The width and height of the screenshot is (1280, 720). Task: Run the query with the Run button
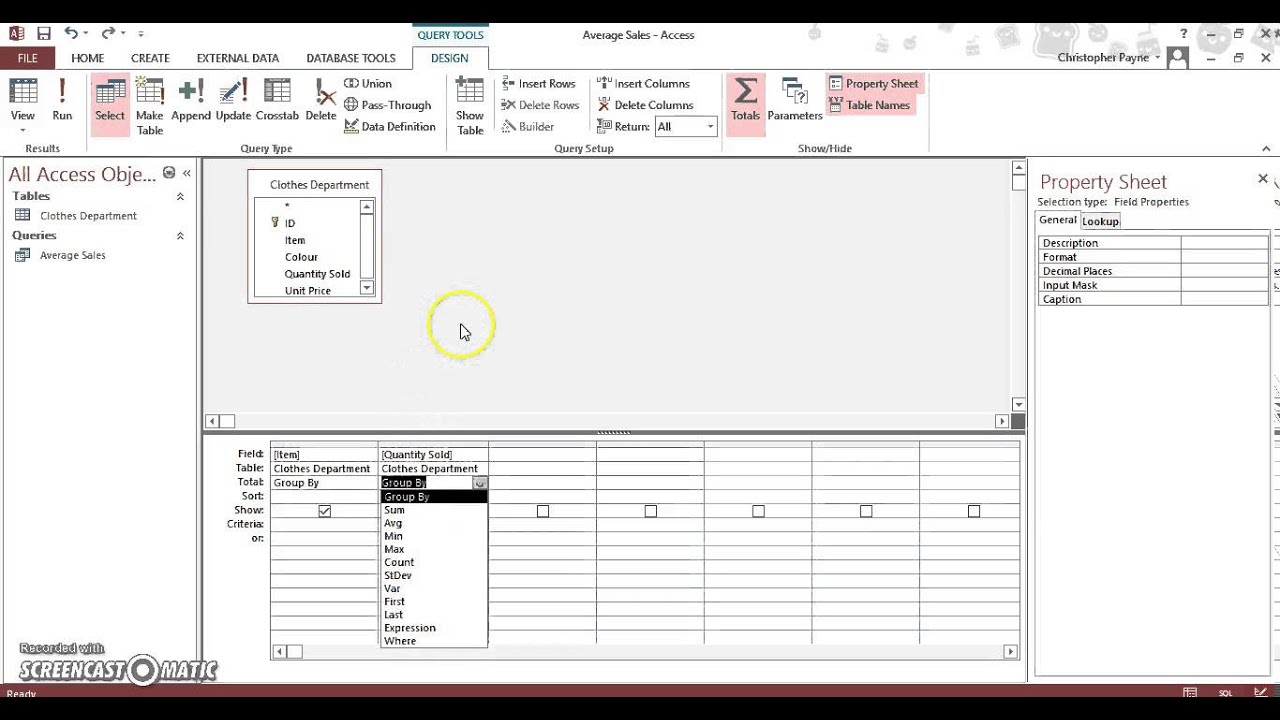62,100
